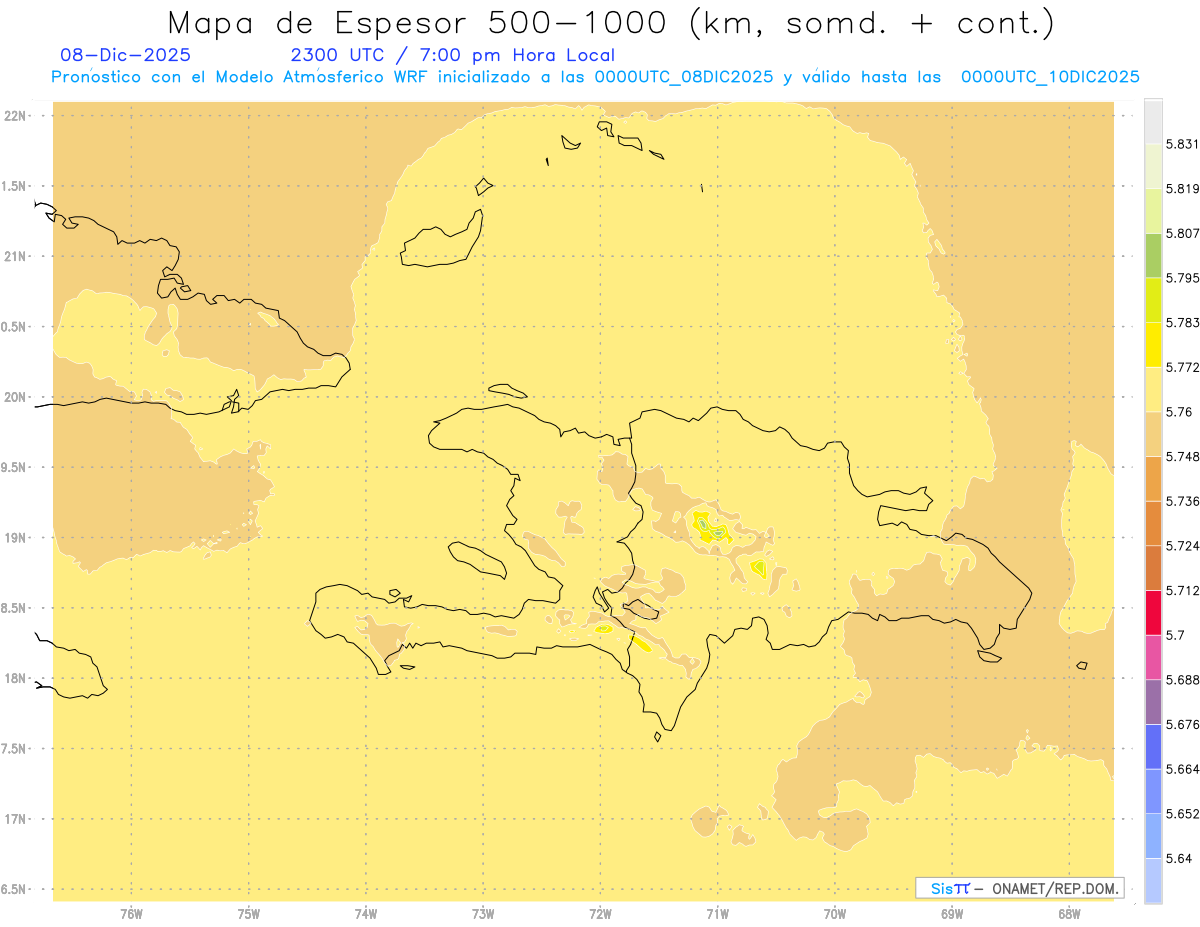Select the color bar value '5.7'
The width and height of the screenshot is (1200, 927).
point(1175,635)
